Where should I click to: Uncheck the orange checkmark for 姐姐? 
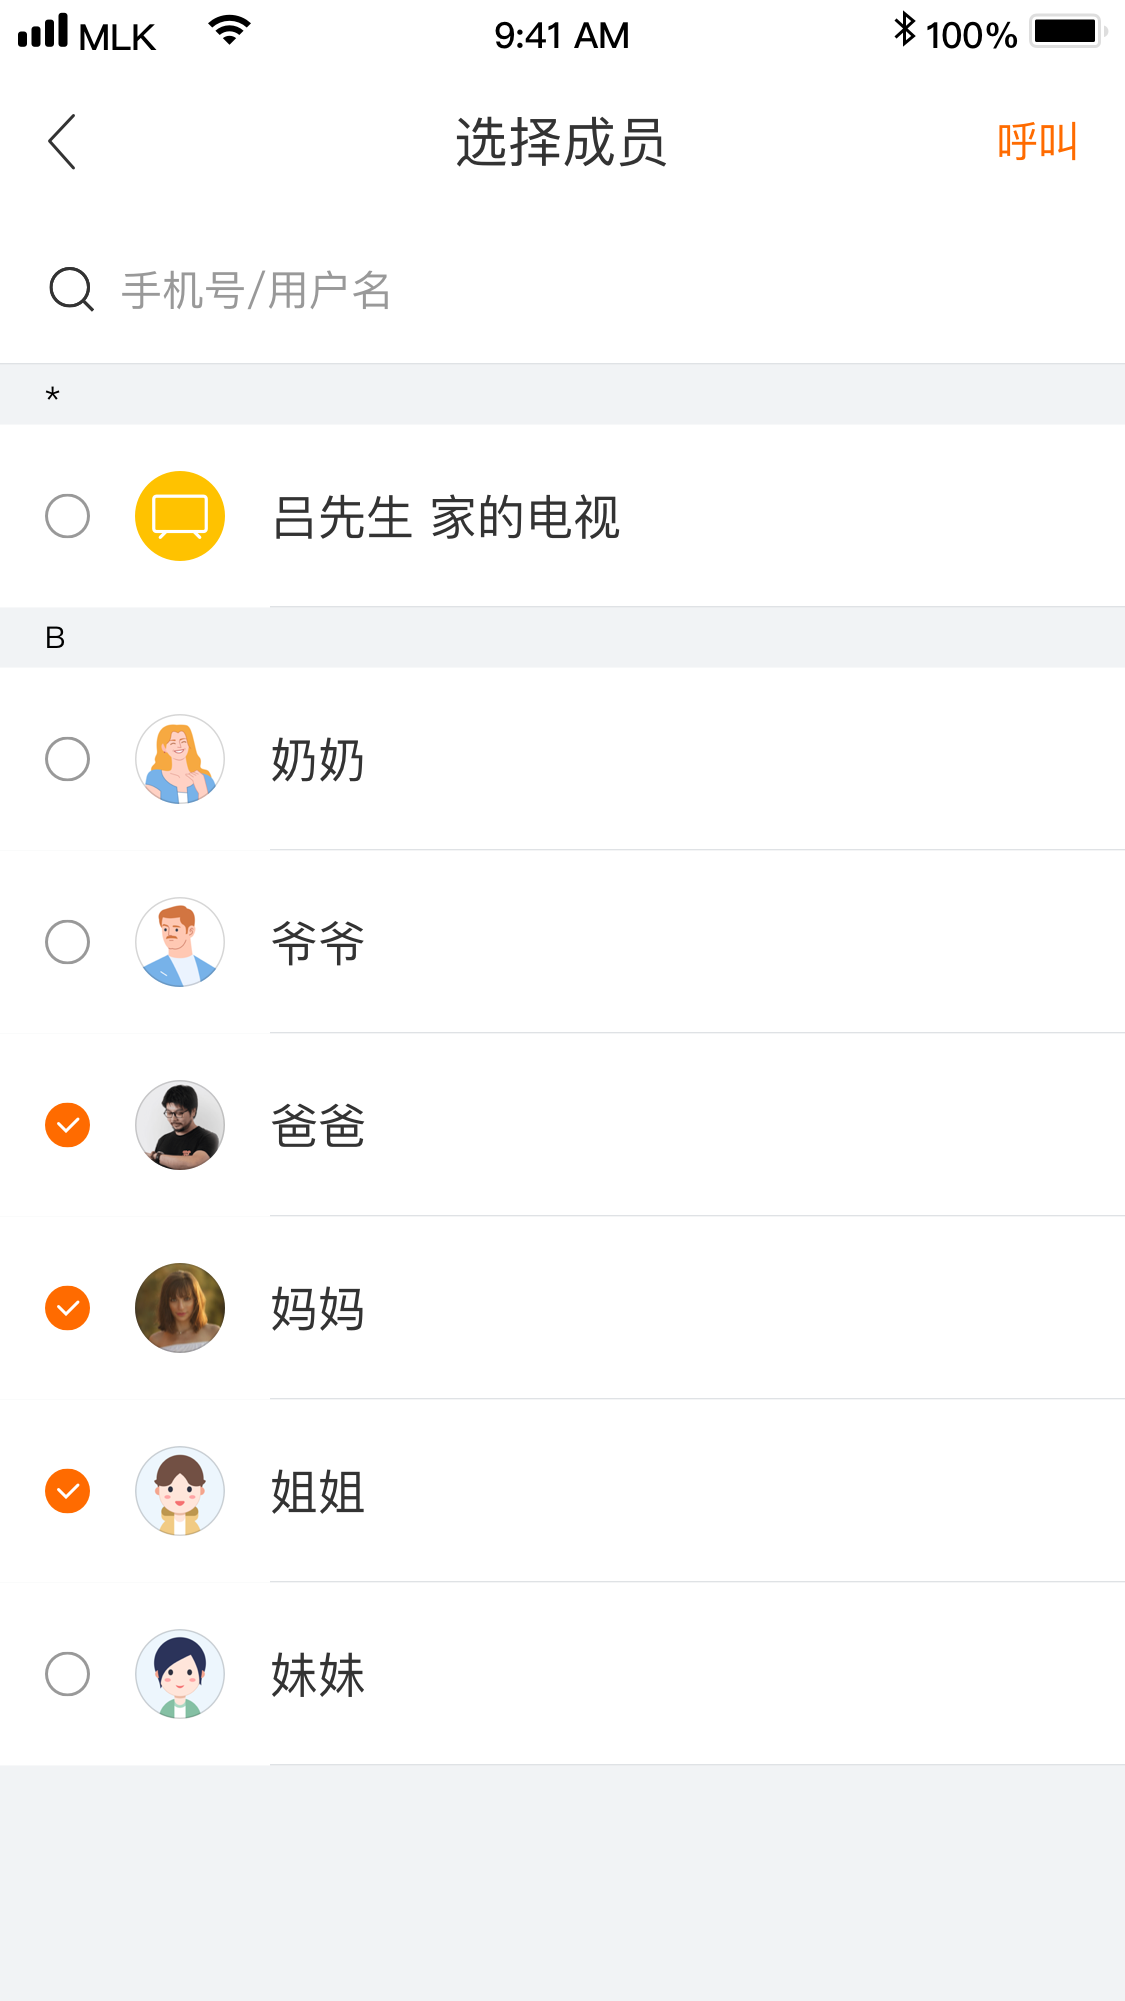coord(67,1491)
